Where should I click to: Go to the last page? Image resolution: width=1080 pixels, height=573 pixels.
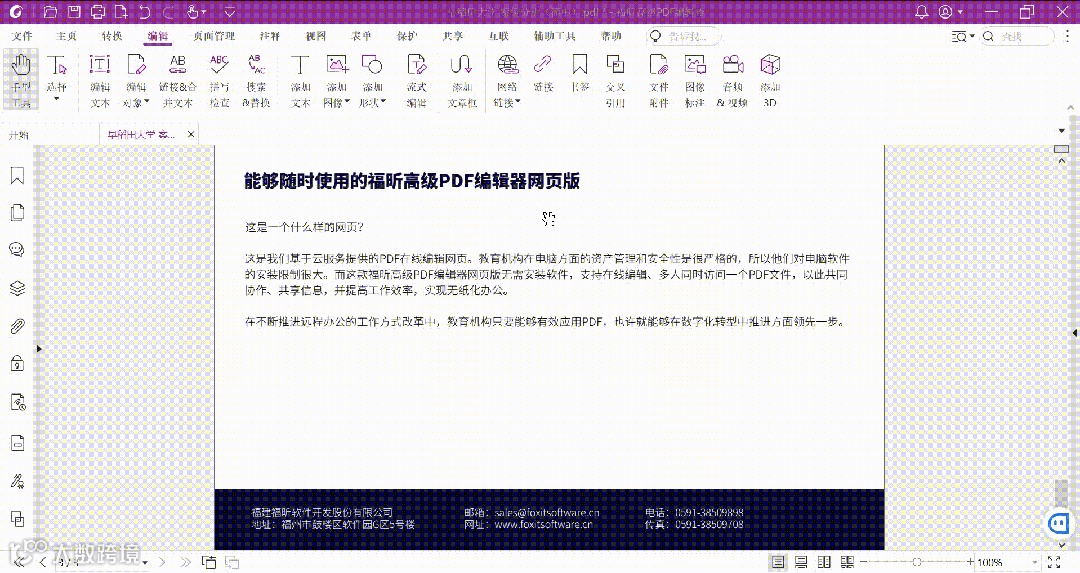pos(185,562)
